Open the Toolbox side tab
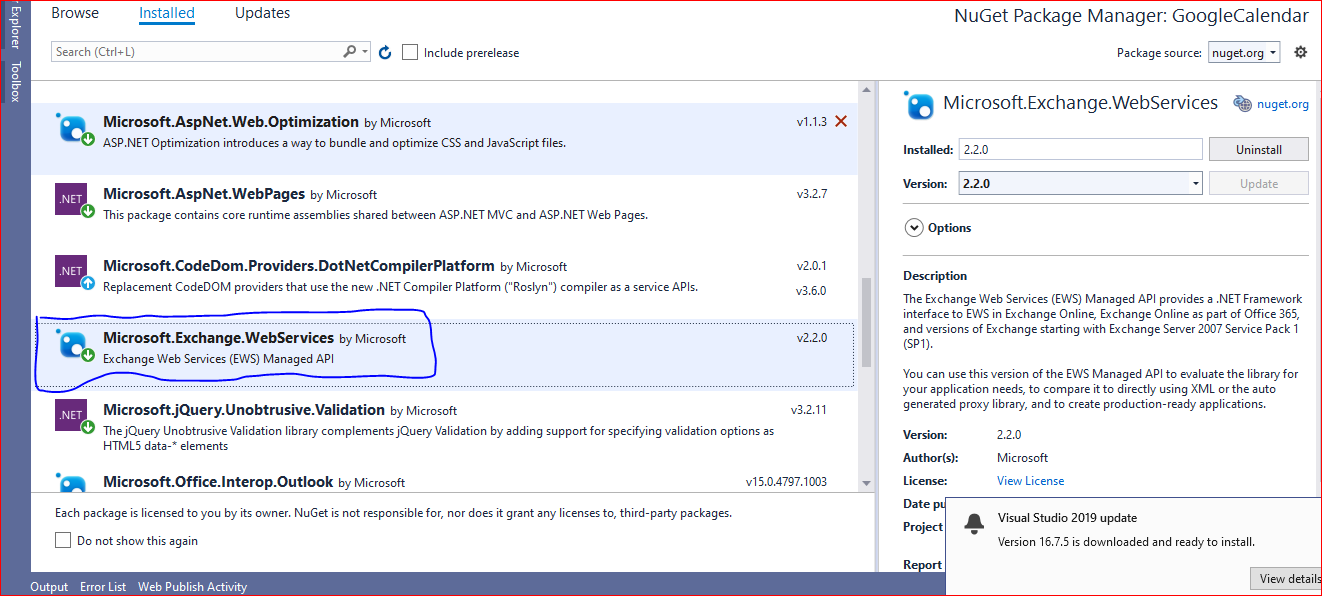The image size is (1322, 596). coord(15,82)
